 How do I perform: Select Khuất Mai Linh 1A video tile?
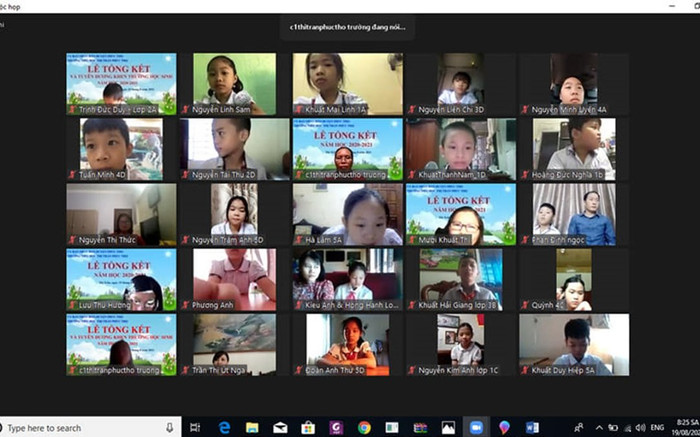point(348,84)
